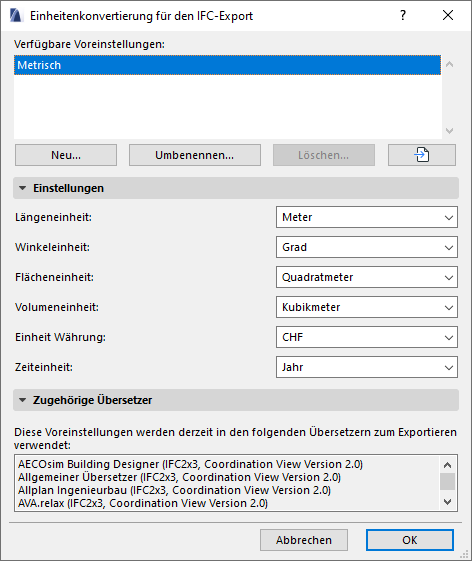Click the Neu... button

click(66, 155)
